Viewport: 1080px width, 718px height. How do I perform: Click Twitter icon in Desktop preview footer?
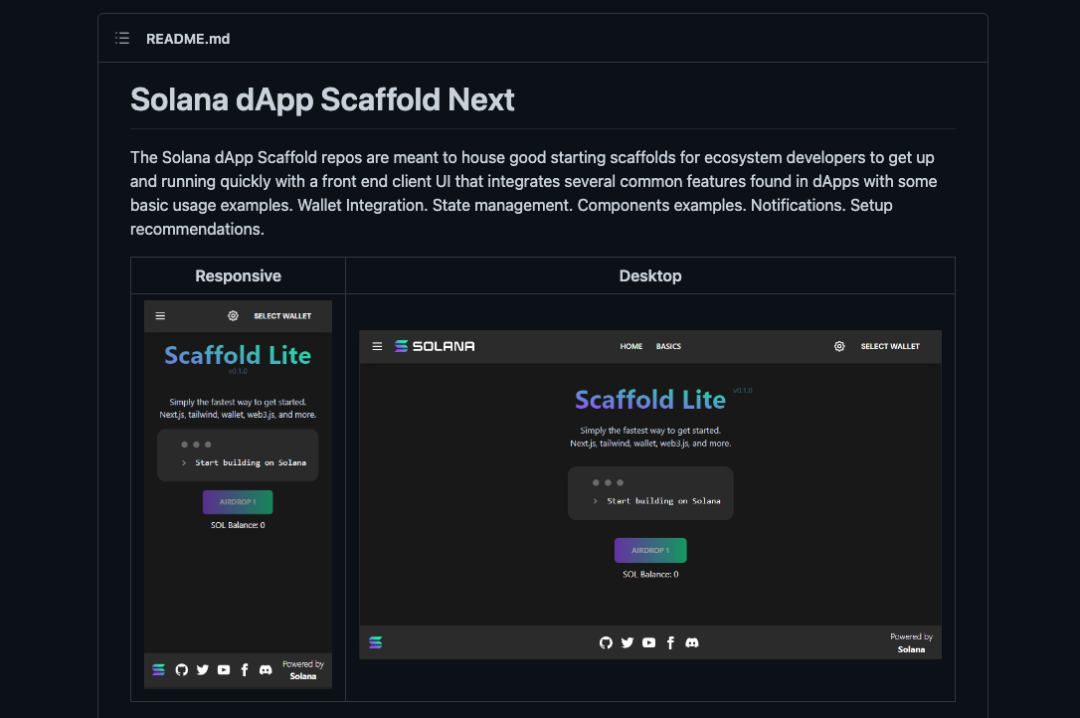[x=627, y=642]
